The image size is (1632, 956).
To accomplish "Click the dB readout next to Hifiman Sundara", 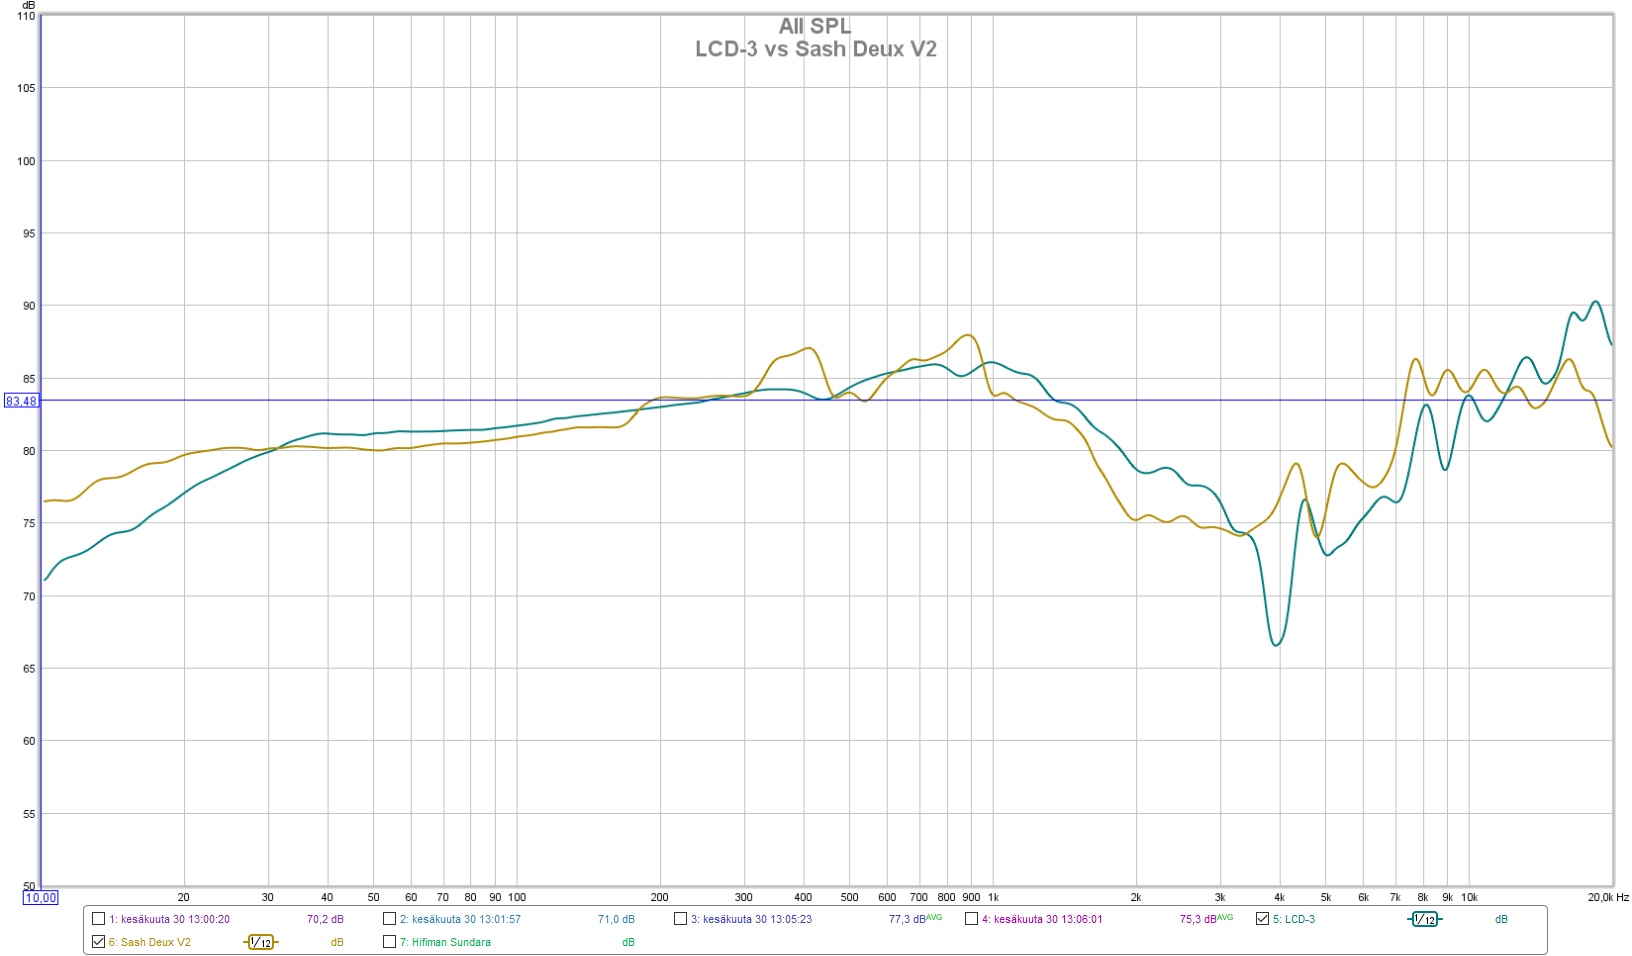I will 628,942.
